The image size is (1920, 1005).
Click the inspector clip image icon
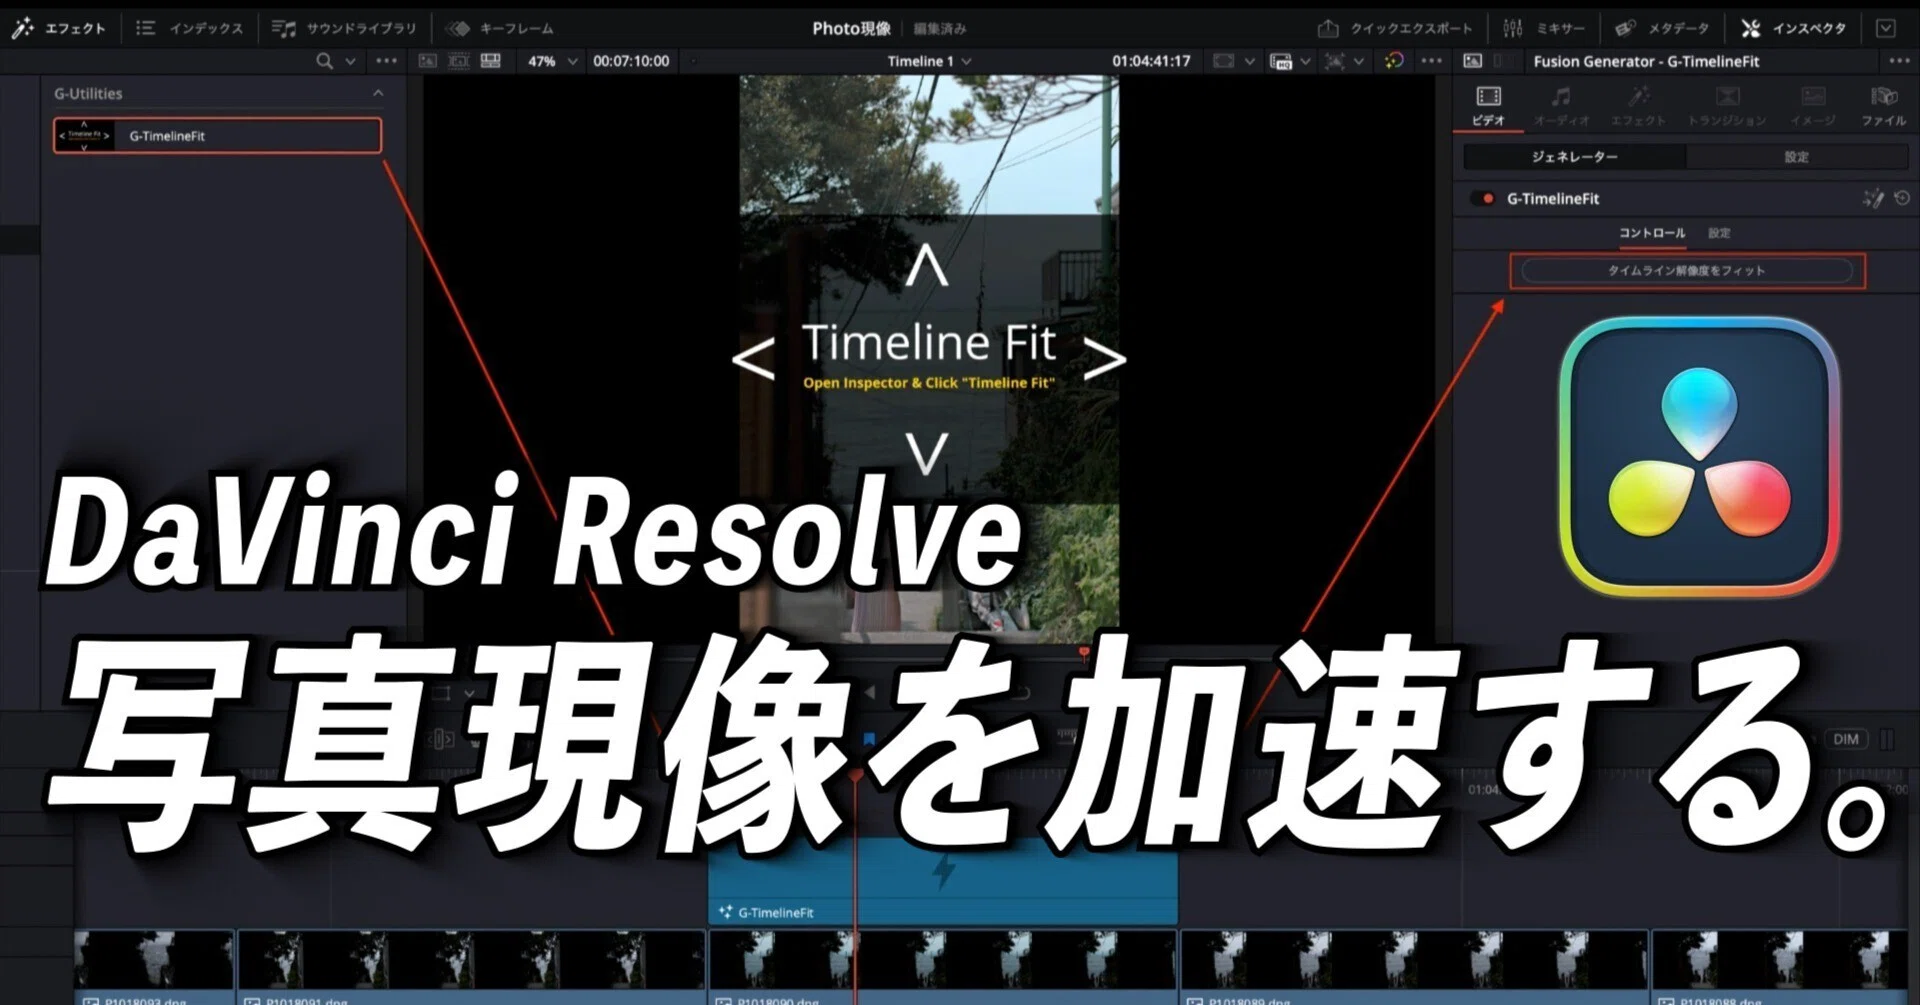1472,61
